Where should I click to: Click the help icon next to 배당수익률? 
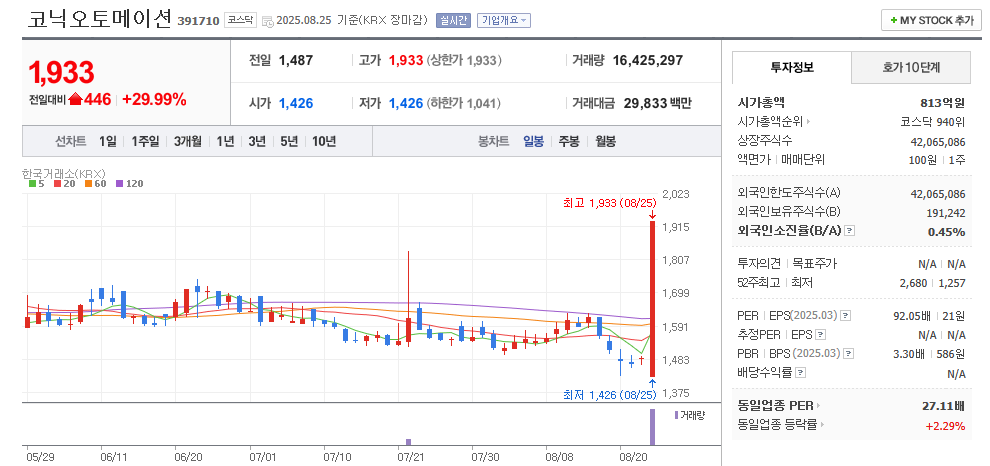coord(799,373)
